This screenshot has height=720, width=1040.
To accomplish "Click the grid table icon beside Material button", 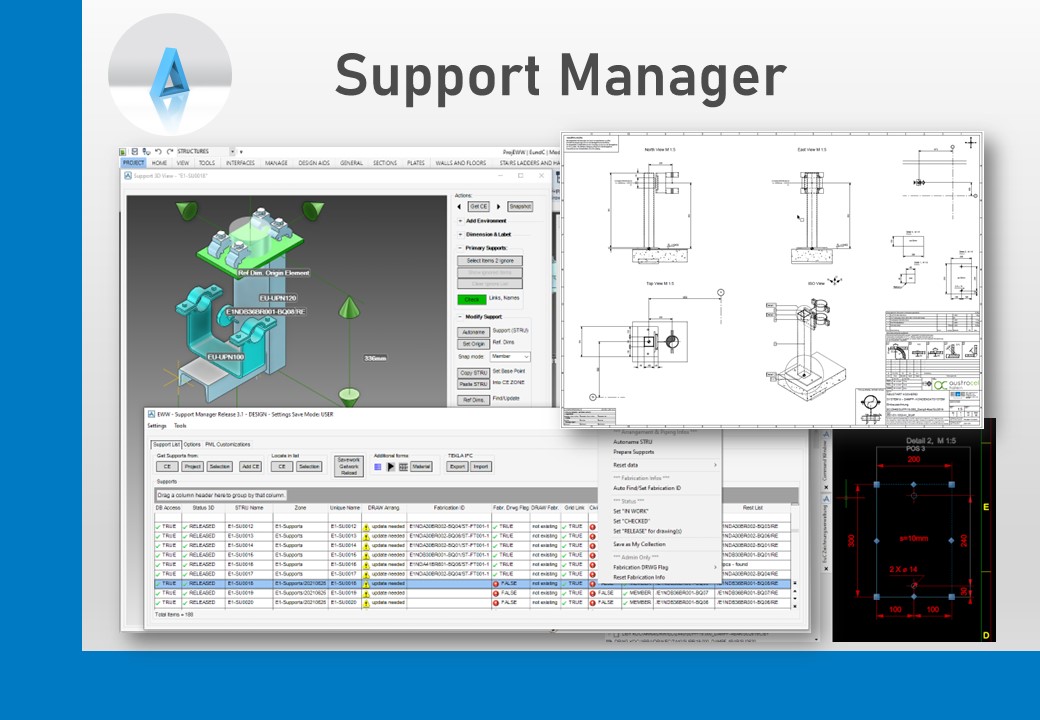I will point(402,466).
